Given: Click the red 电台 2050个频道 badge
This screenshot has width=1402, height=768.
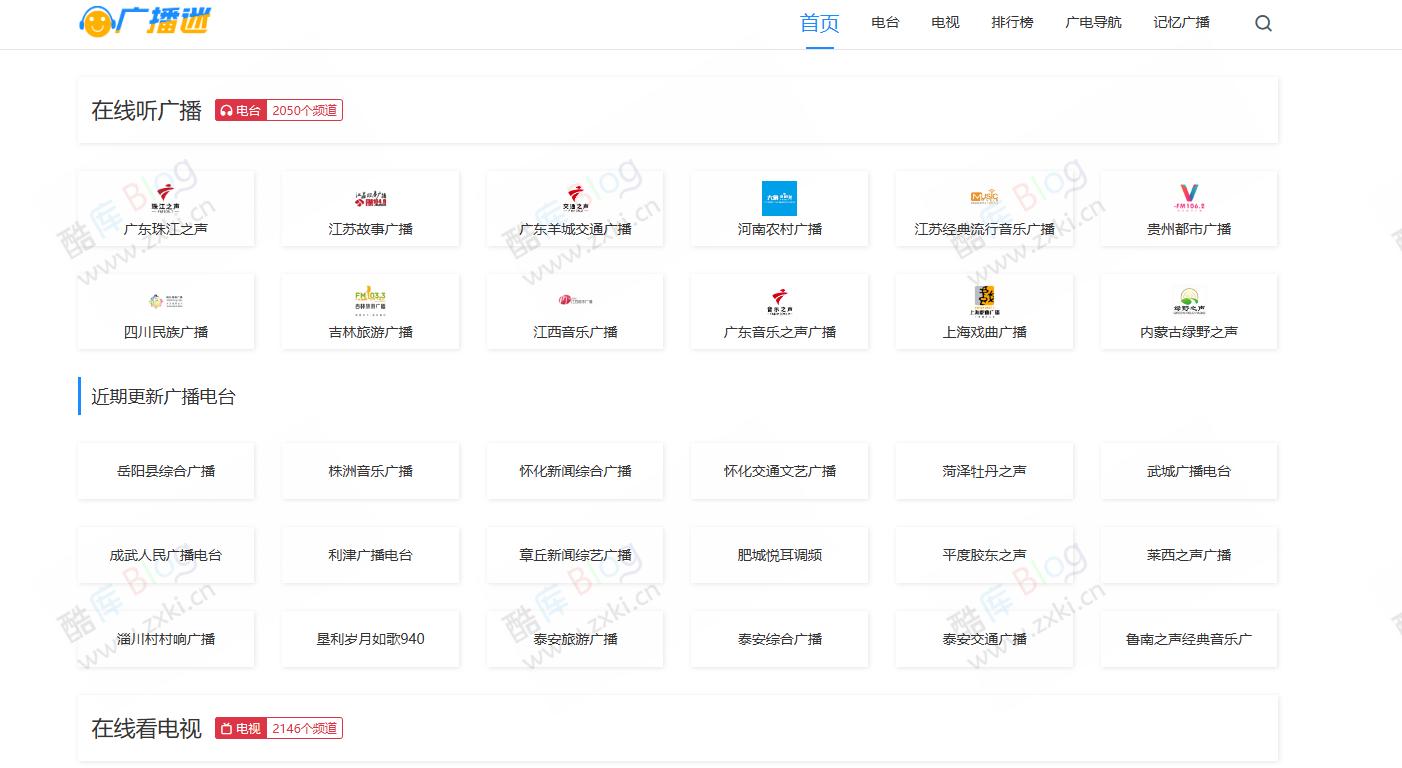Looking at the screenshot, I should pos(279,111).
